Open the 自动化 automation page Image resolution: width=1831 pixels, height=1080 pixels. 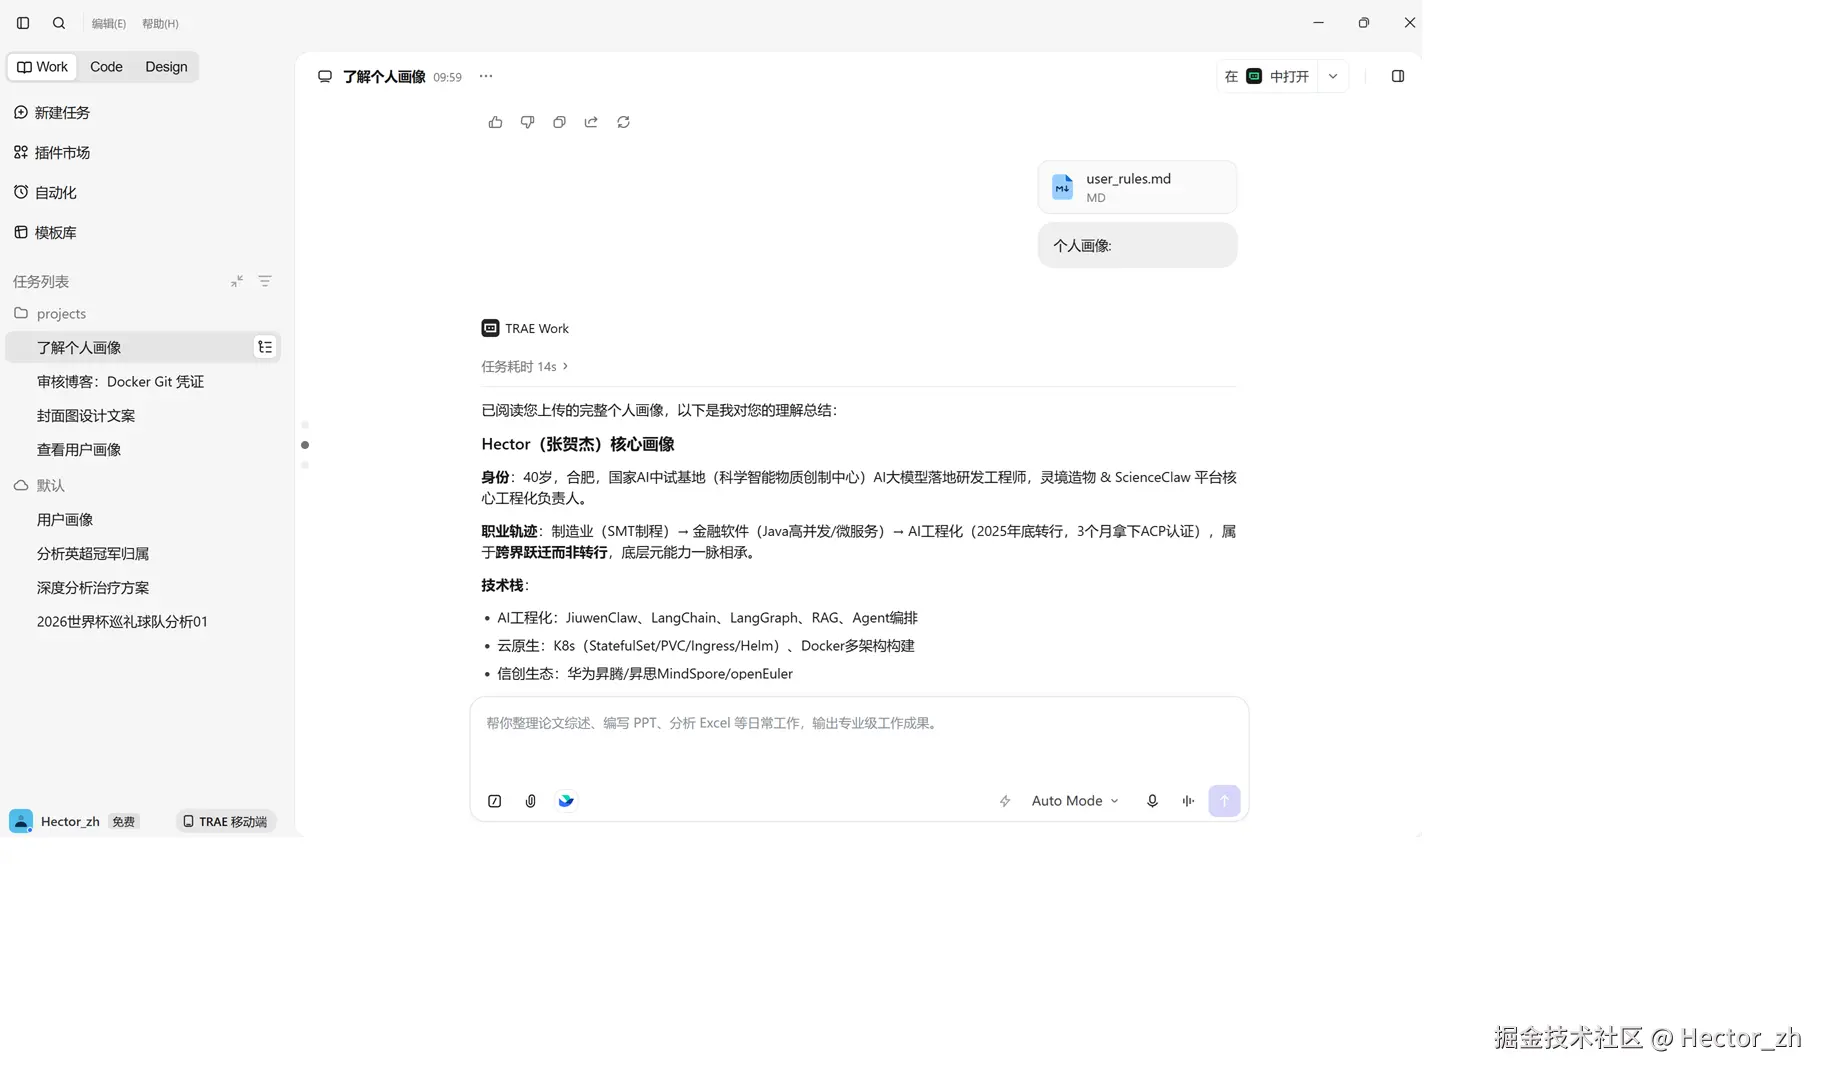coord(45,193)
